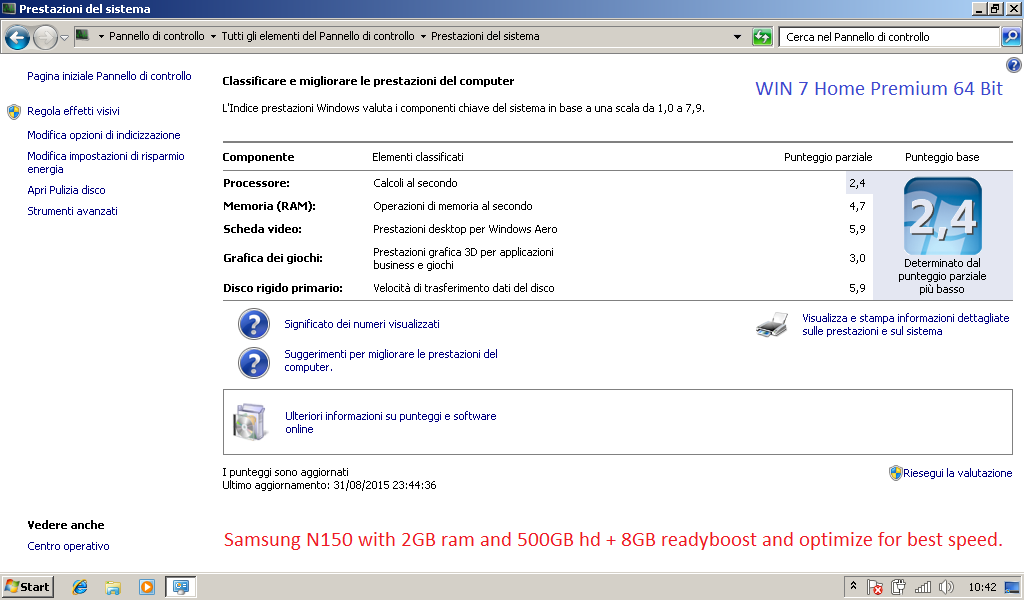Launch Windows Media Player from taskbar
Image resolution: width=1024 pixels, height=600 pixels.
(147, 587)
